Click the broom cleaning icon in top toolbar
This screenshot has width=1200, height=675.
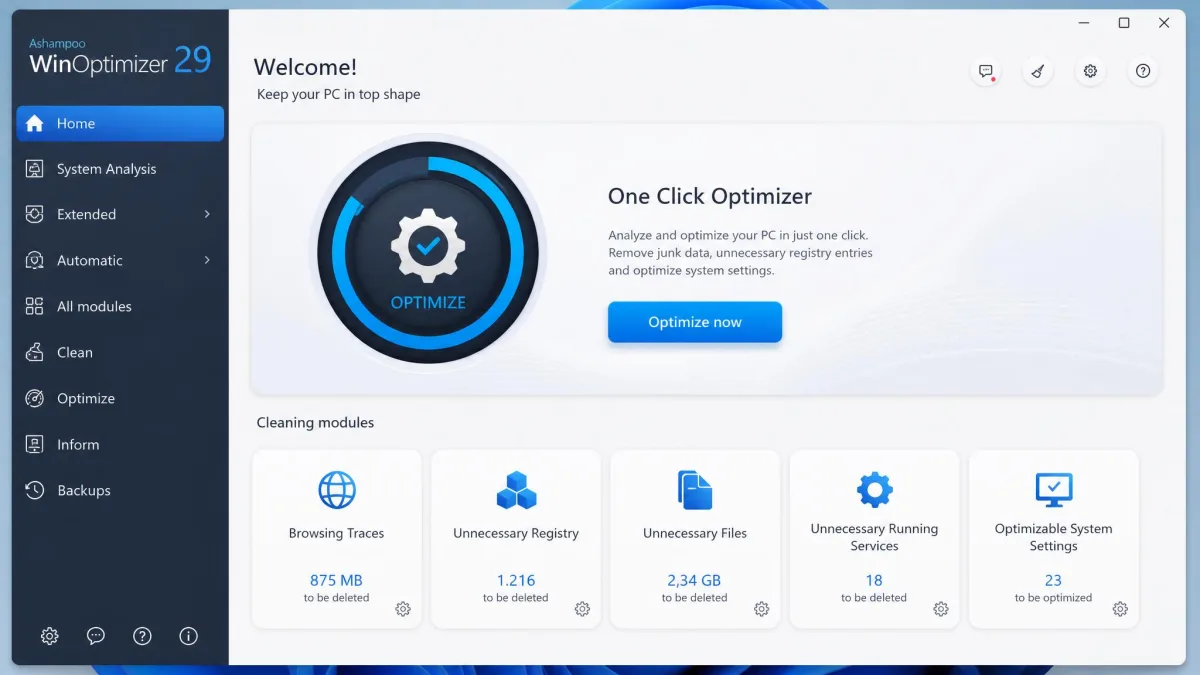coord(1038,71)
